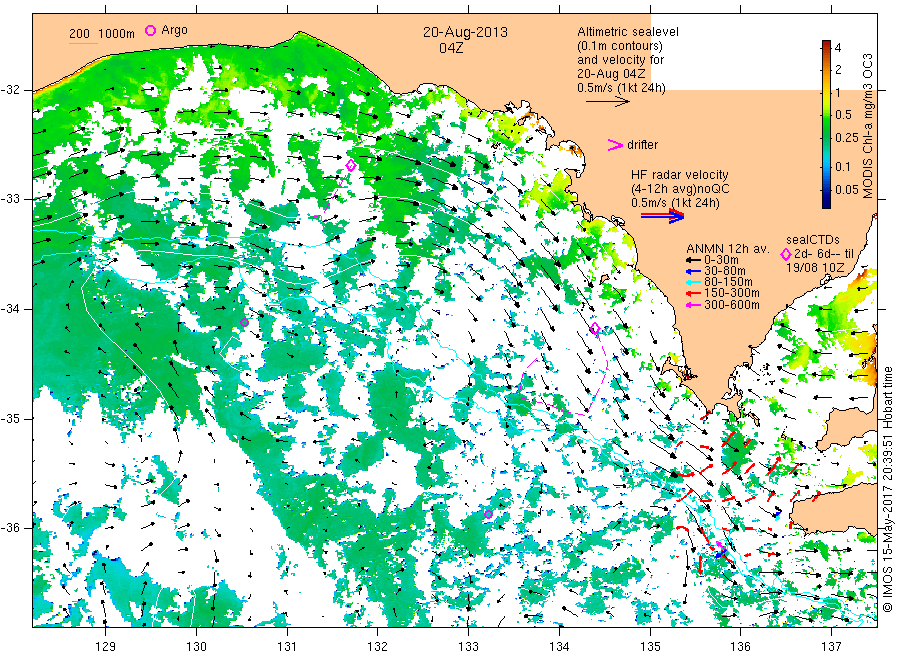Screen dimensions: 900x660
Task: Click the 'HF radar velocity' legend heading
Action: (x=680, y=174)
